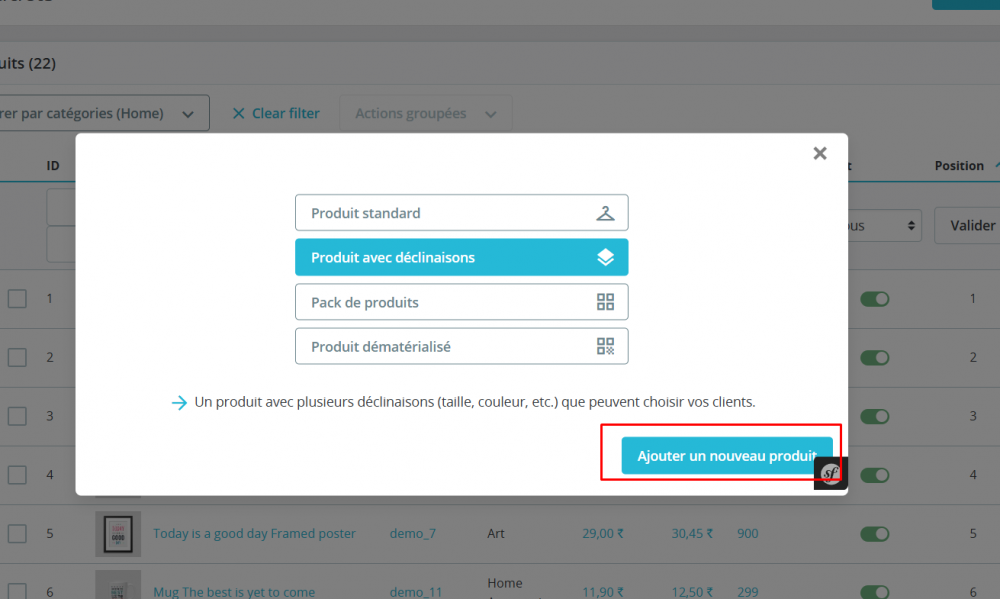1000x599 pixels.
Task: Click layers icon on Produit avec déclinaisons
Action: click(x=605, y=257)
